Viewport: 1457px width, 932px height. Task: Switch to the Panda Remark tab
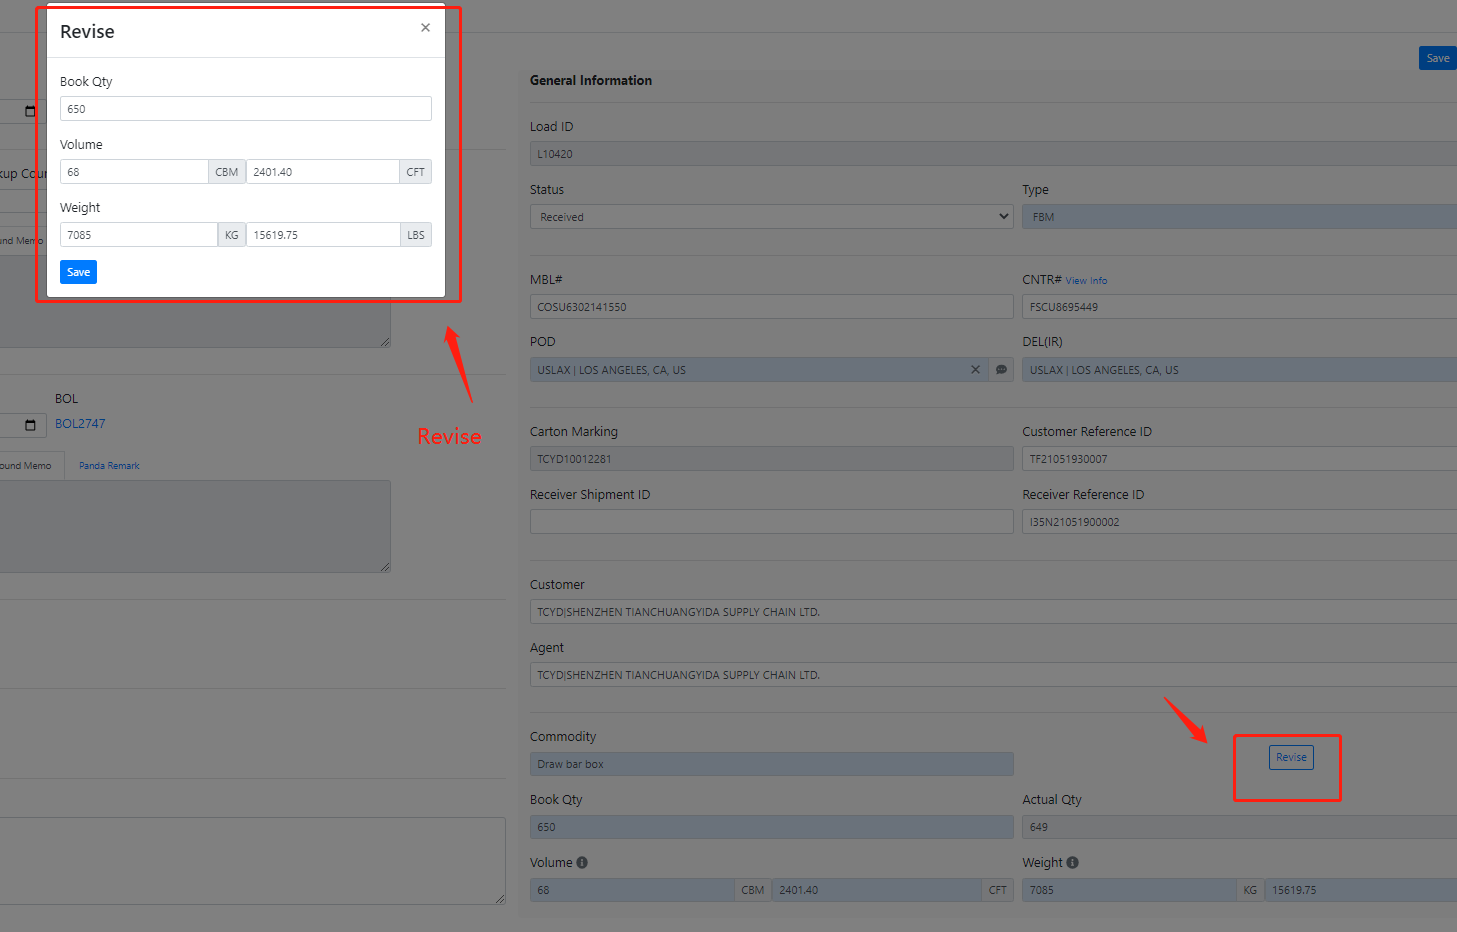click(x=109, y=466)
